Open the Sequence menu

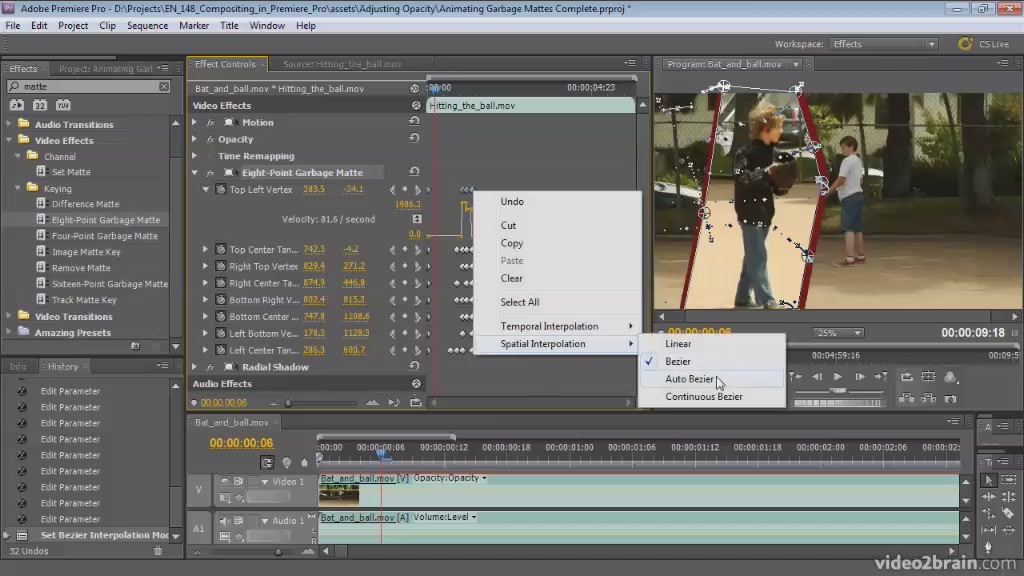point(147,25)
